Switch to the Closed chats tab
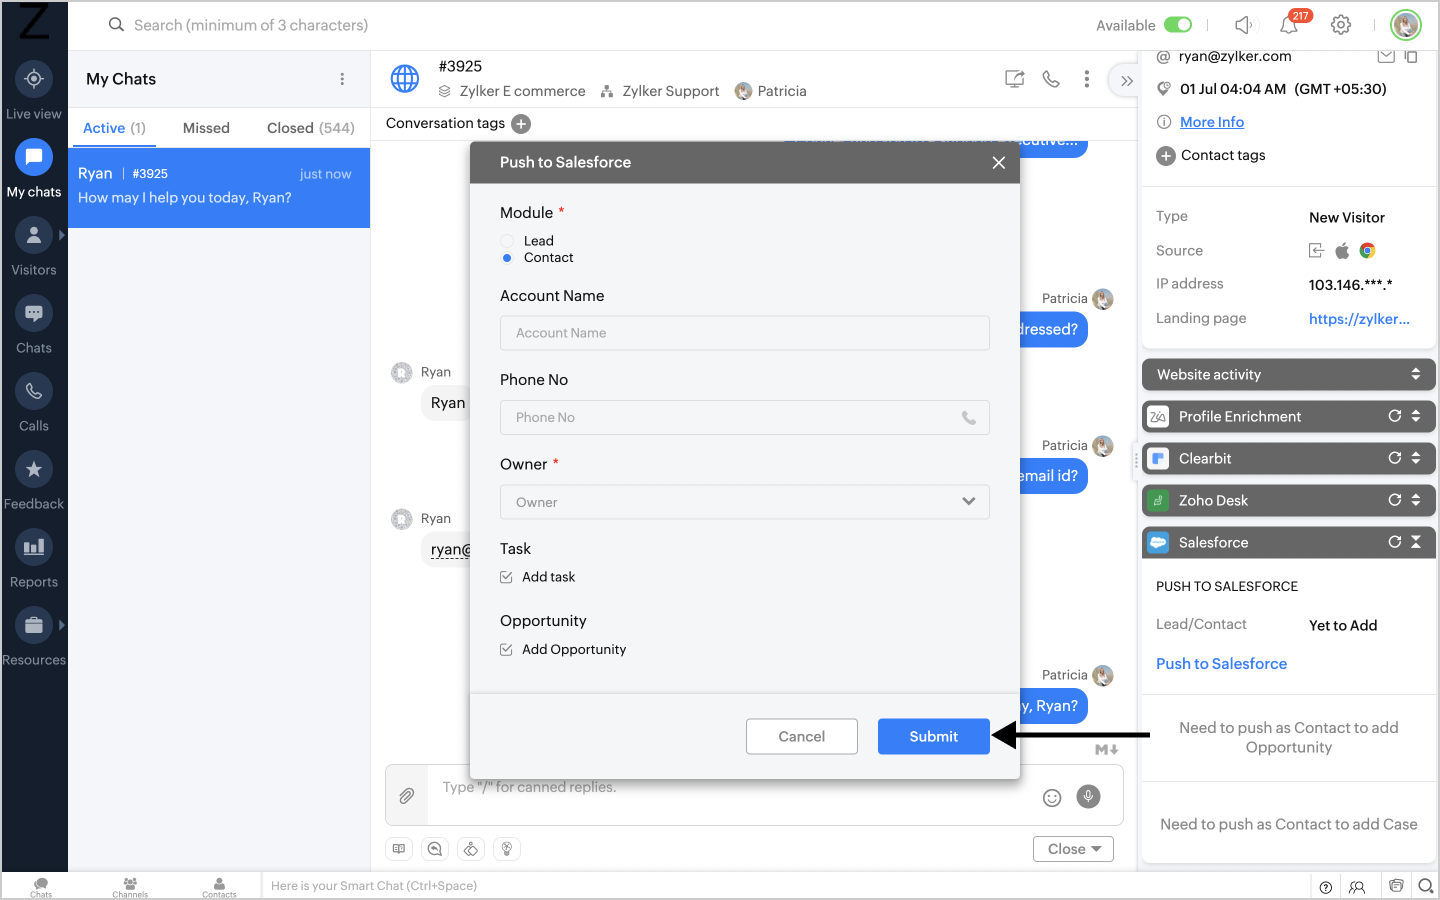The width and height of the screenshot is (1440, 900). pyautogui.click(x=311, y=128)
